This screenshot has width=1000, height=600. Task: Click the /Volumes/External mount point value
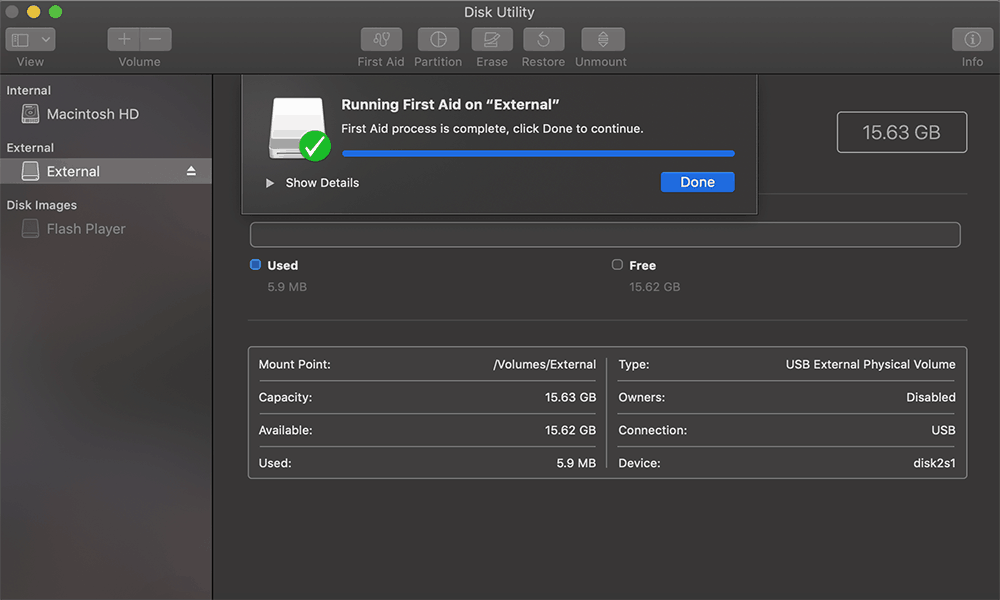[x=545, y=365]
